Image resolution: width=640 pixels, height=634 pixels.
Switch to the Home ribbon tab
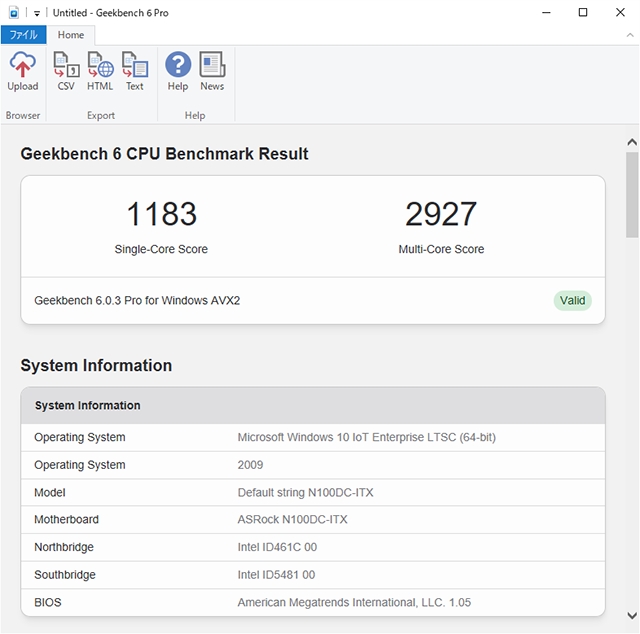pyautogui.click(x=71, y=35)
